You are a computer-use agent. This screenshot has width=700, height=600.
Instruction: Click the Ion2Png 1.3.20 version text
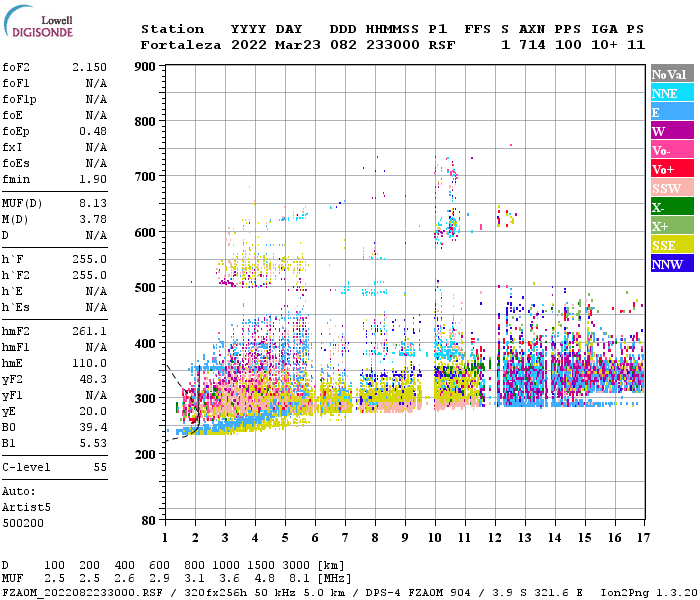point(649,593)
